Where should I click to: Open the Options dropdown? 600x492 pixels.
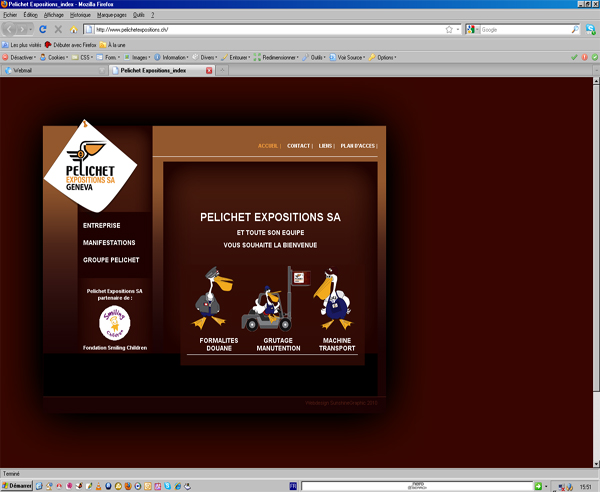tap(383, 57)
